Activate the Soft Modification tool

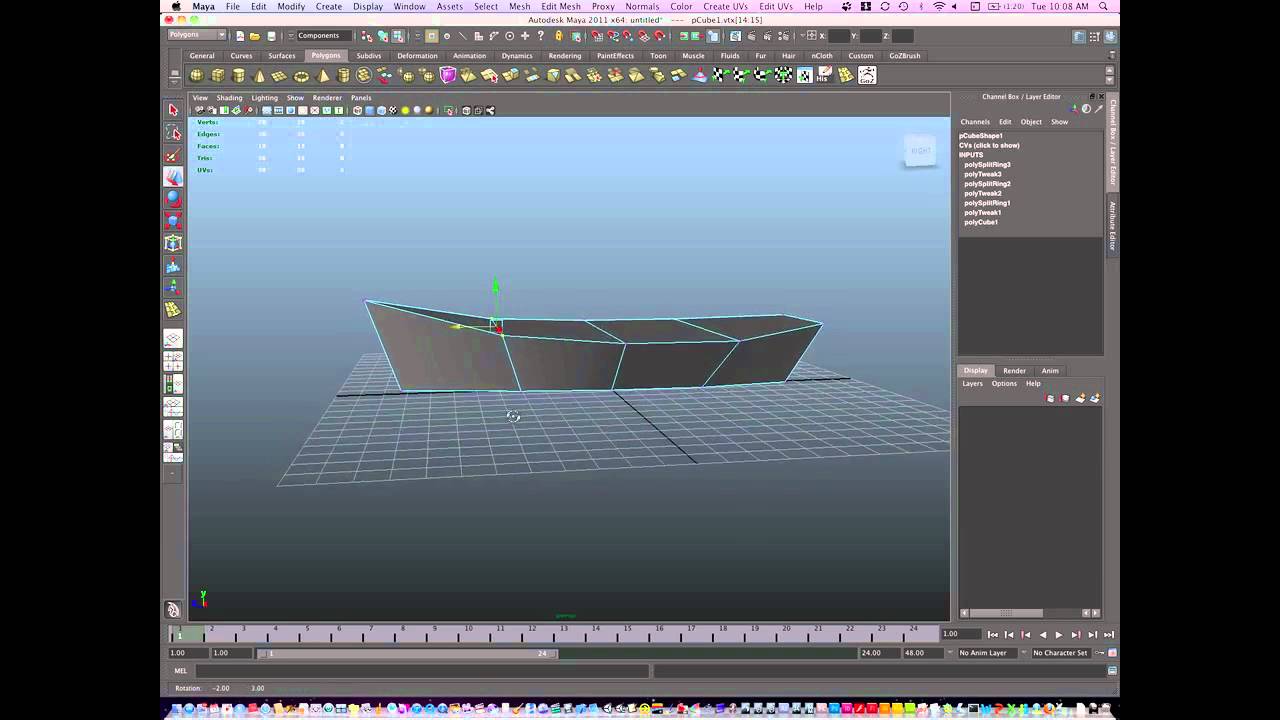point(173,265)
